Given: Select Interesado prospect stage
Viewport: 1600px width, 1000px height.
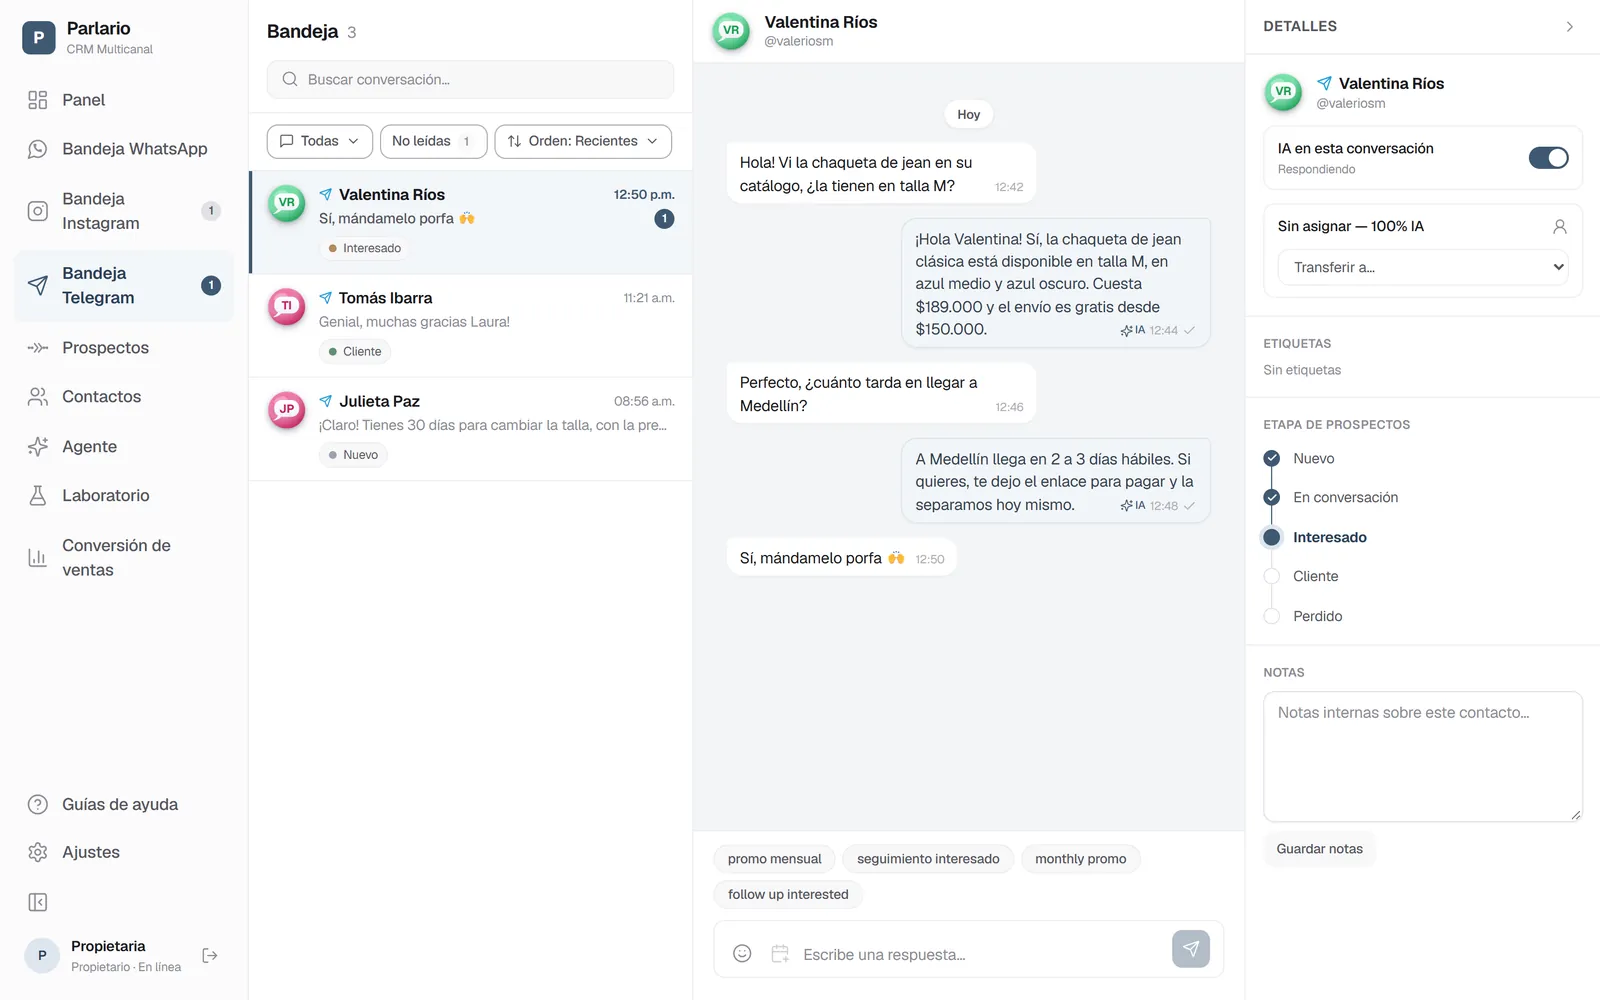Looking at the screenshot, I should (1316, 538).
